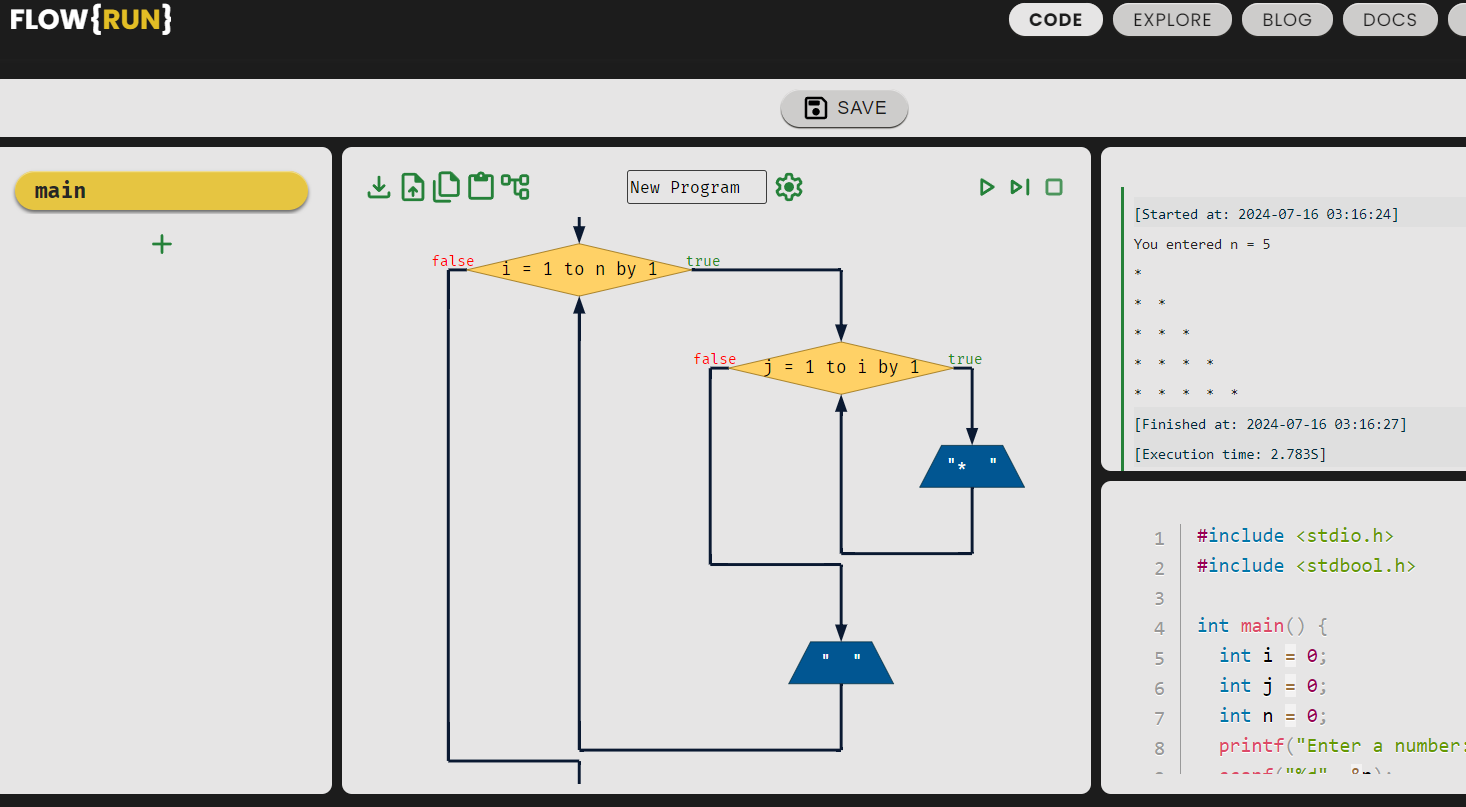Select the outer loop diamond i = 1 to n

(x=578, y=269)
